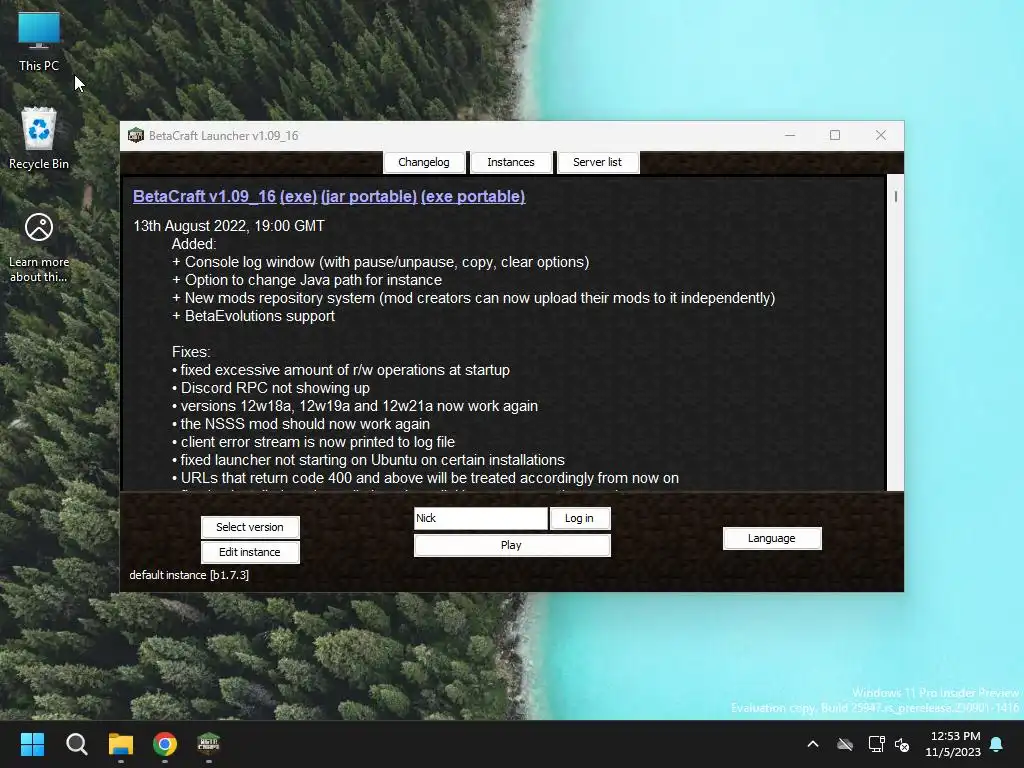Click 'default instance [b1.7.3]' status text
Screen dimensions: 1024x768
189,575
